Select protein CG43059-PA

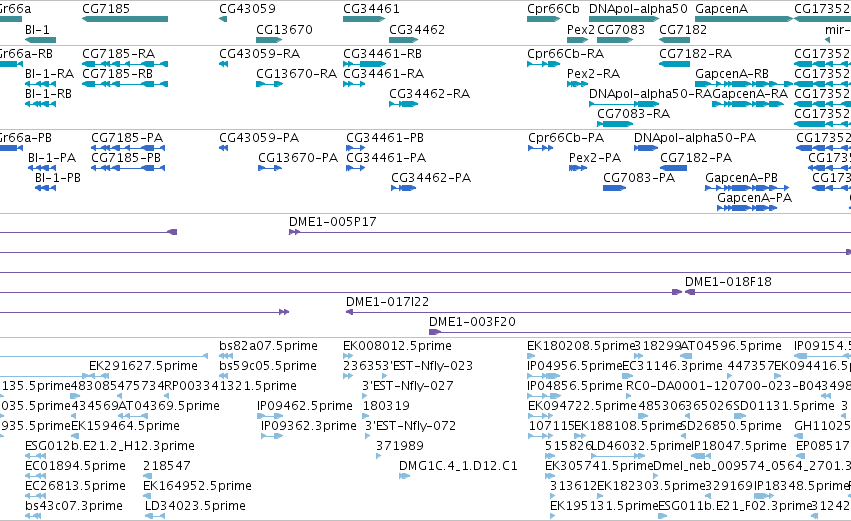click(223, 148)
